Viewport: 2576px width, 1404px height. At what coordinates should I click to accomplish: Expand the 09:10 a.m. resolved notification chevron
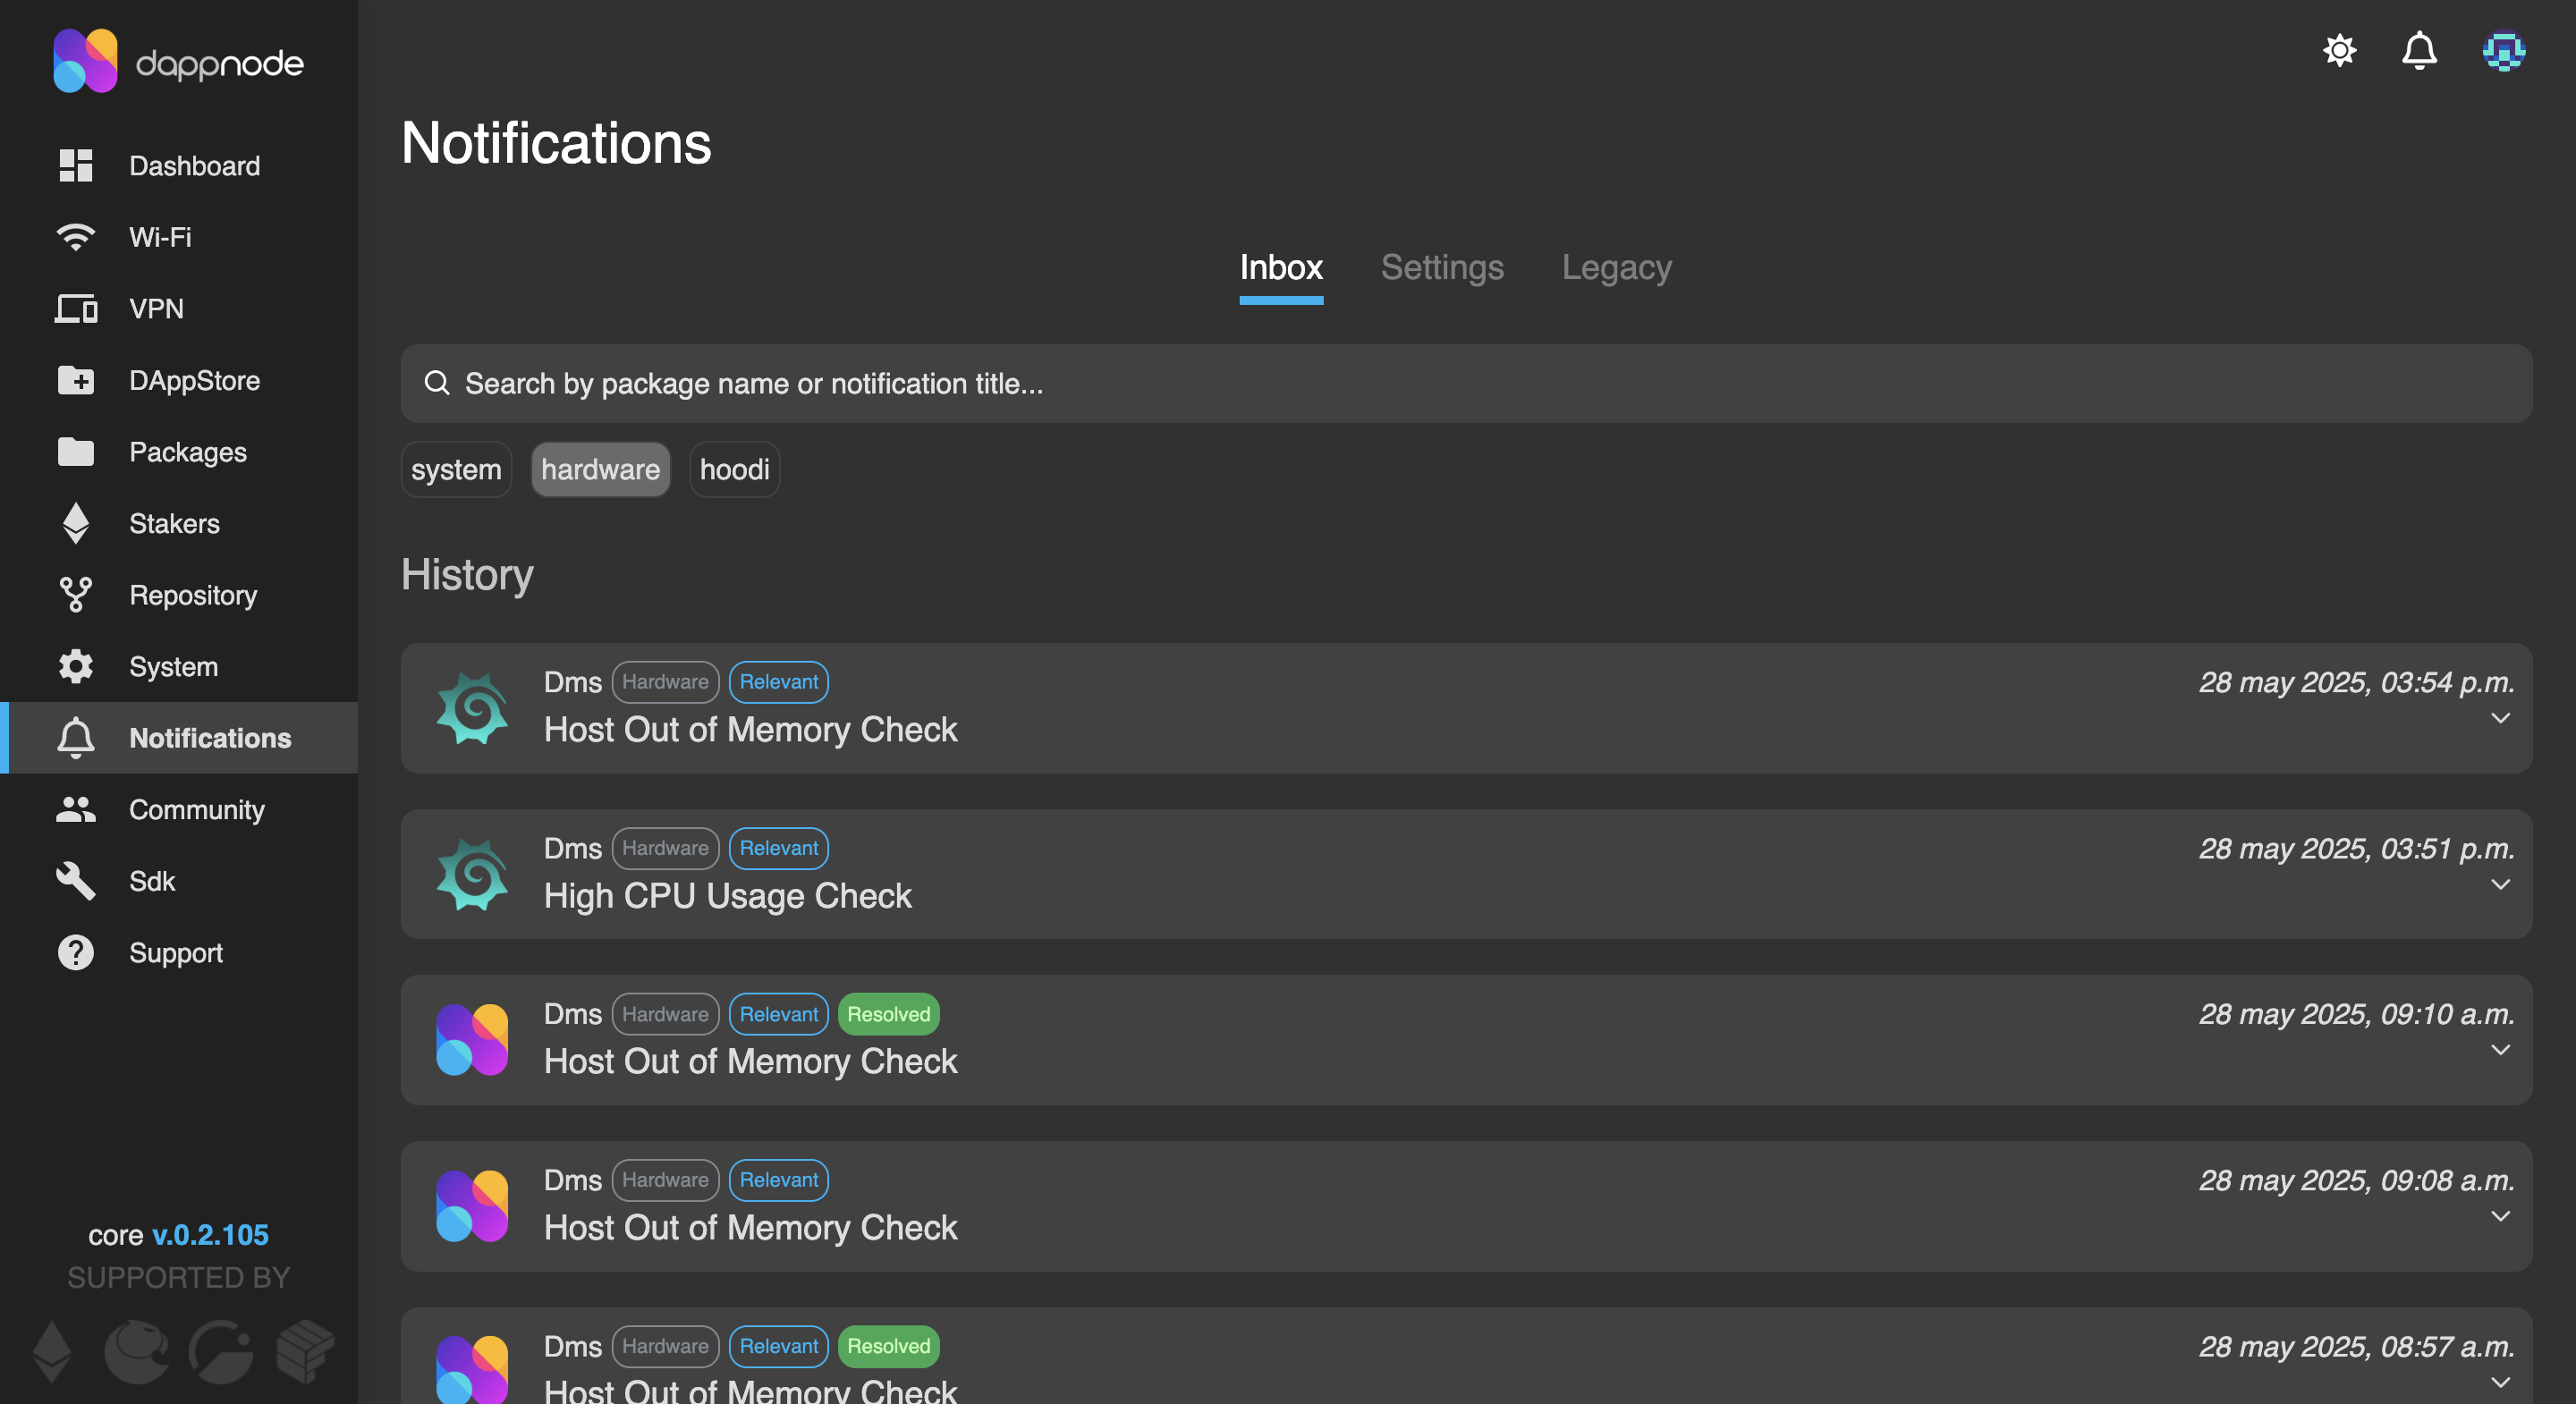pyautogui.click(x=2500, y=1050)
